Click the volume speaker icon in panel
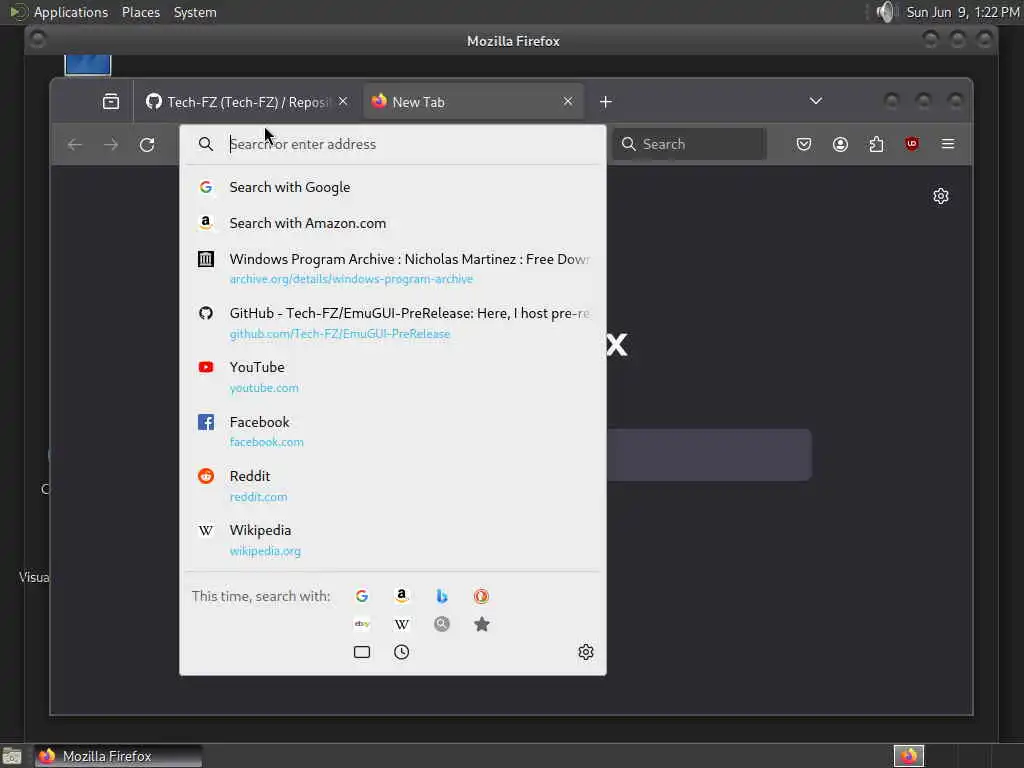Viewport: 1024px width, 768px height. 885,12
